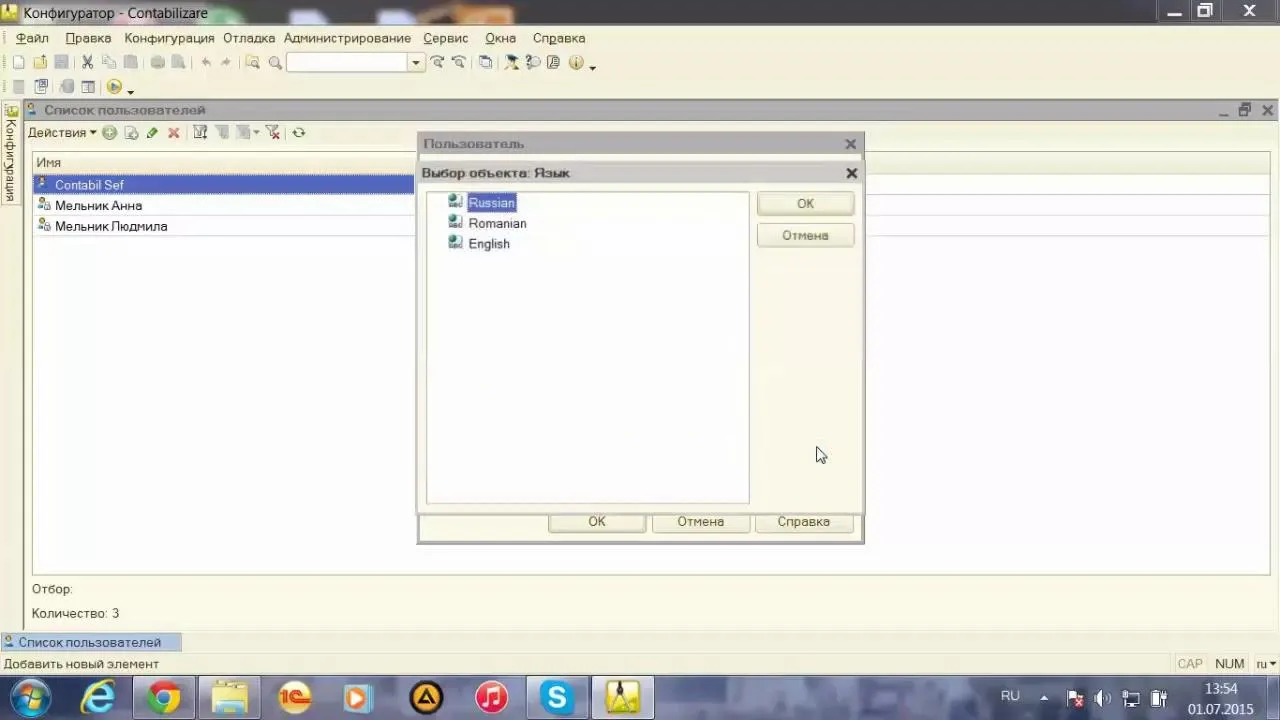This screenshot has height=720, width=1280.
Task: Open the Файл menu
Action: [32, 38]
